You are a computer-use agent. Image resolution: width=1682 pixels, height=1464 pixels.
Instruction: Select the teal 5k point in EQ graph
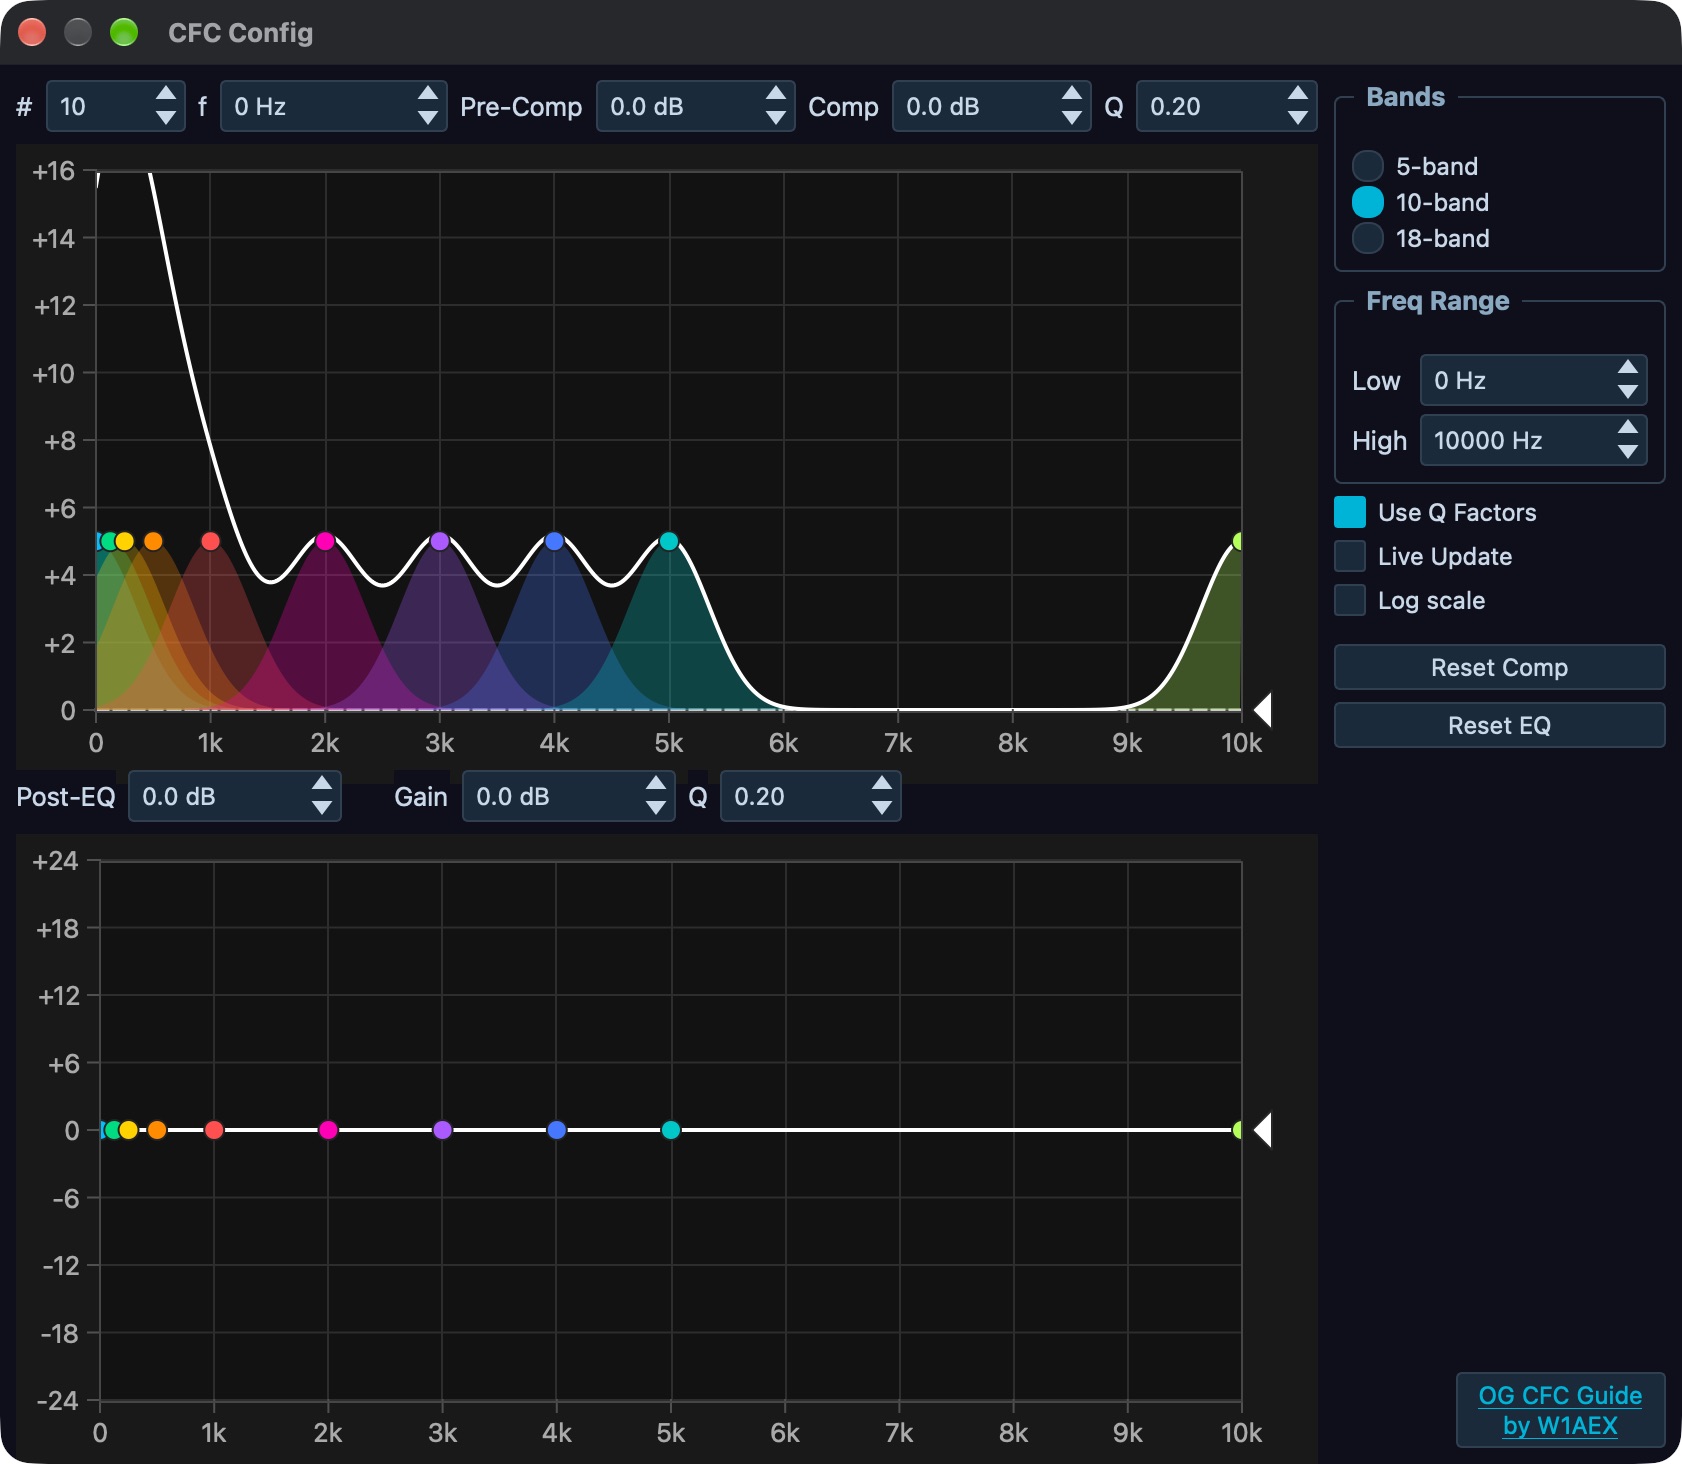[671, 1130]
